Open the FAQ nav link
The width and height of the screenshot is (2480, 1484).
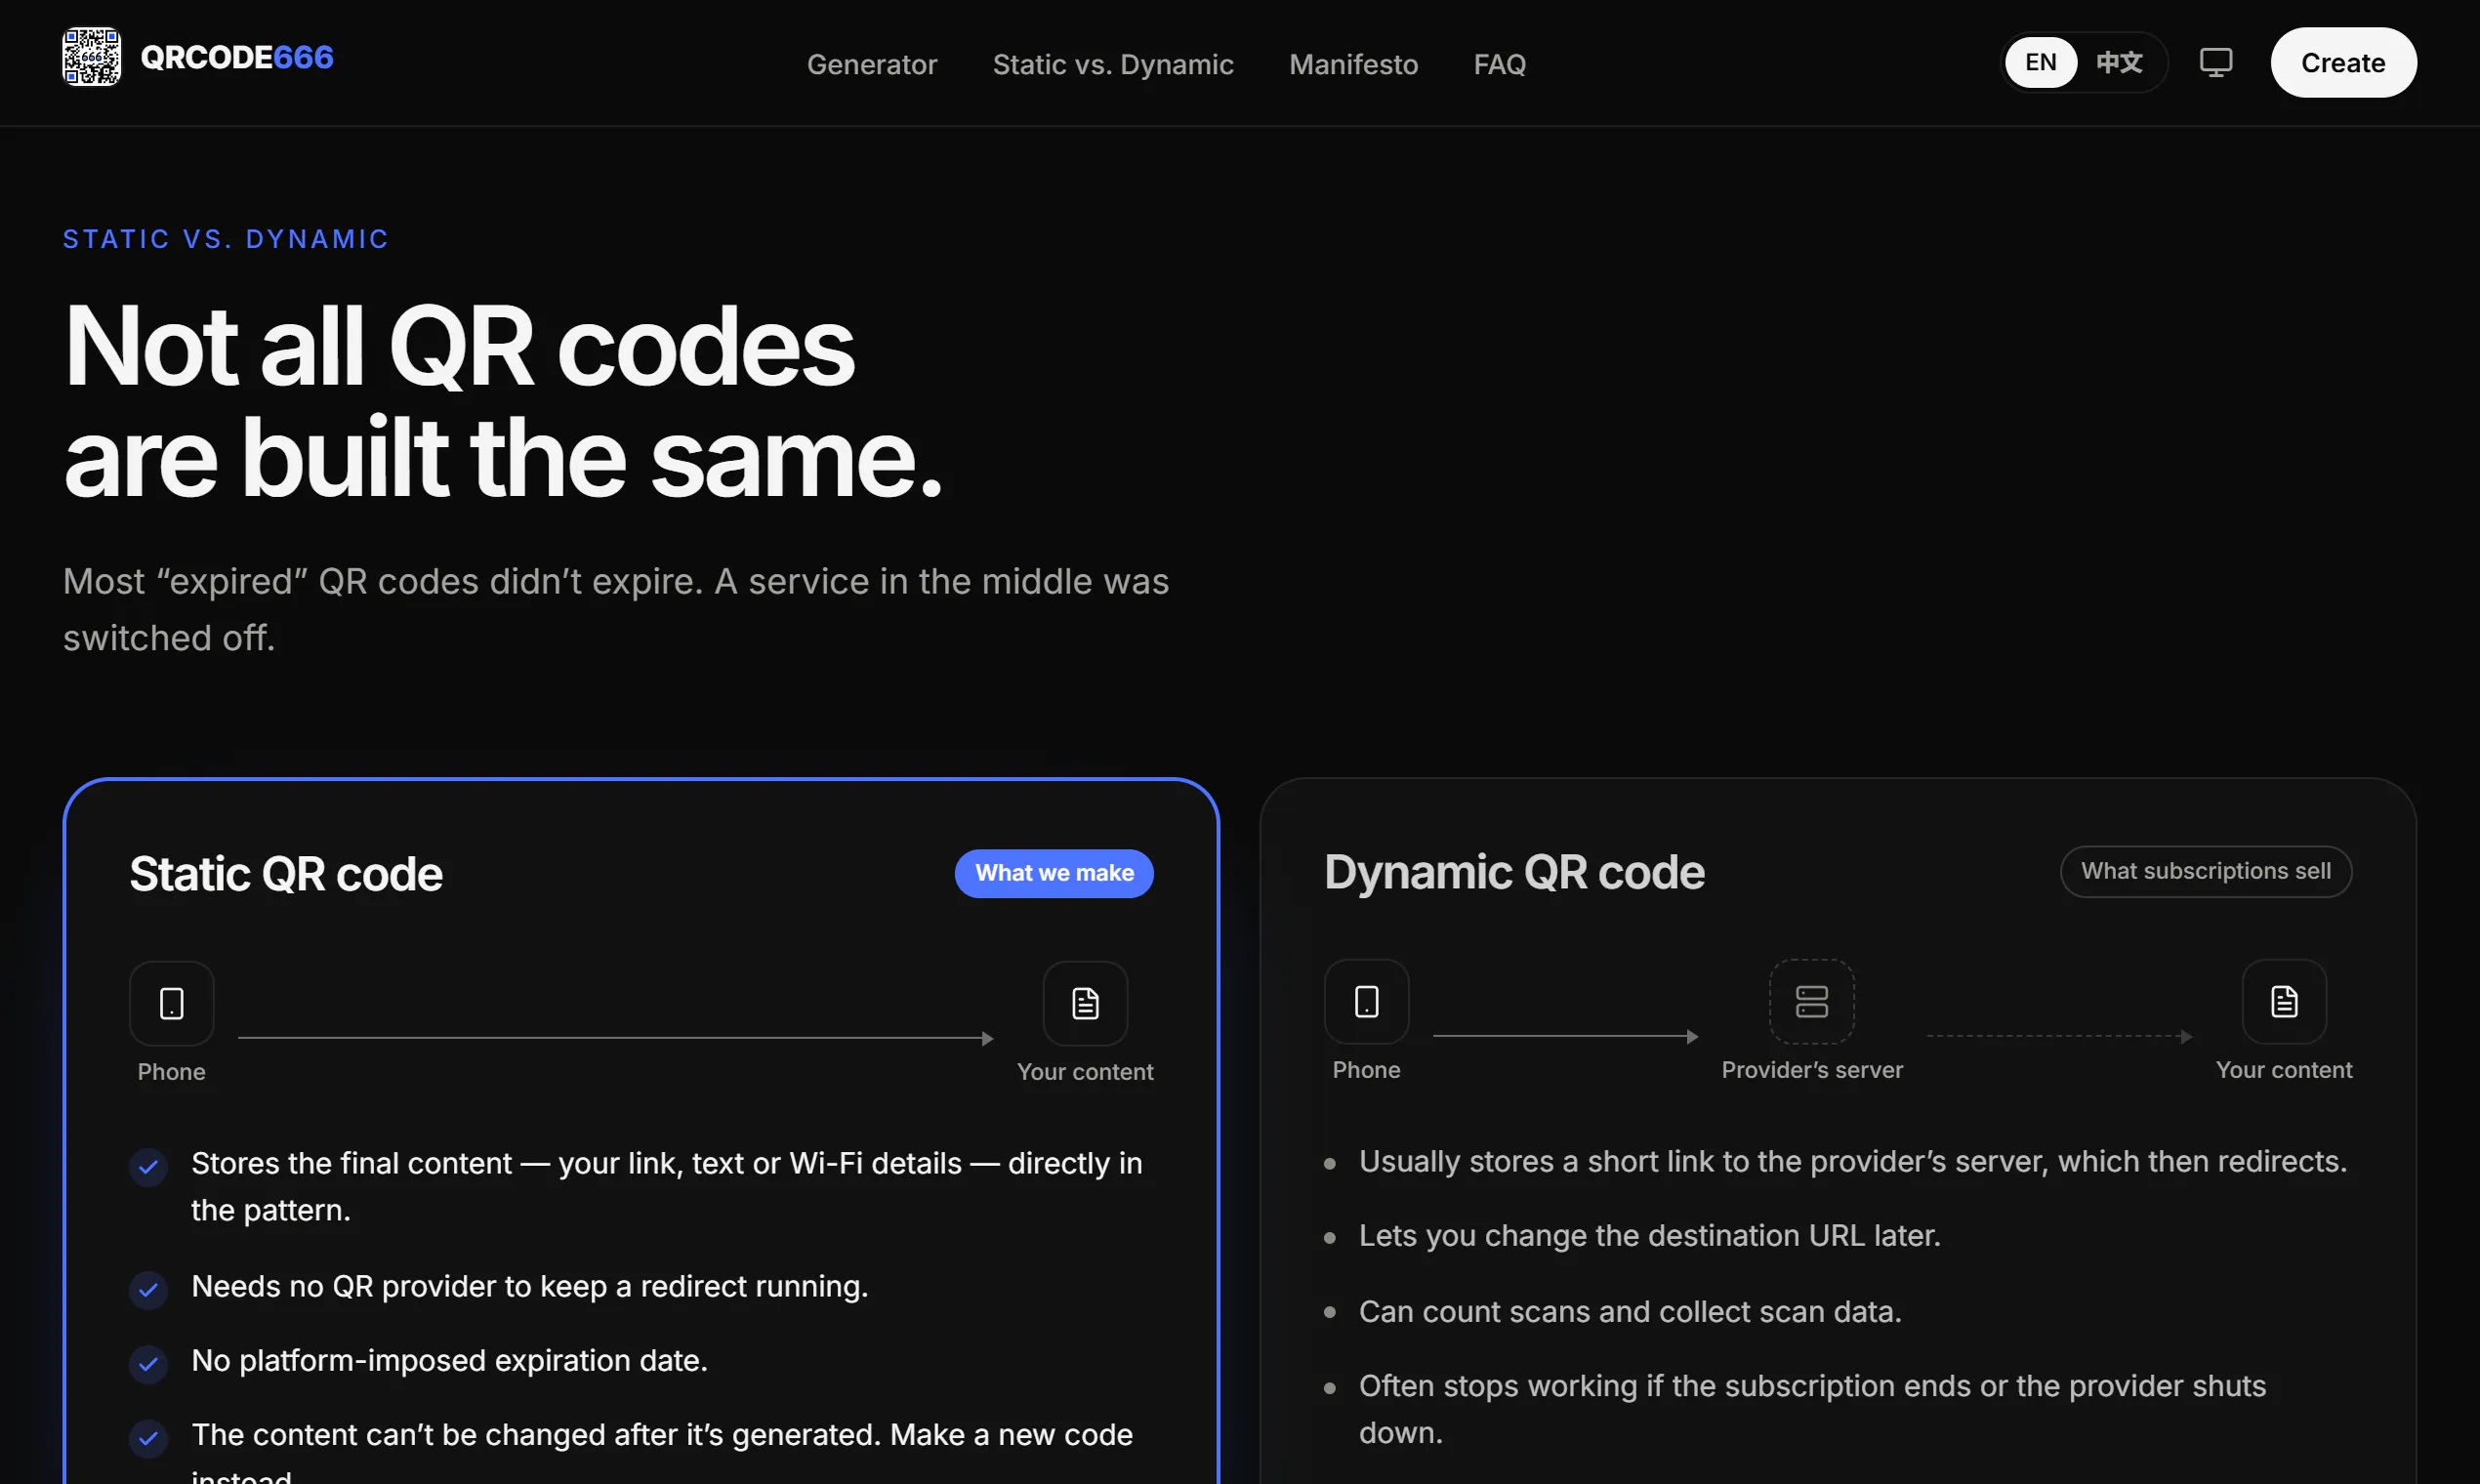[1499, 64]
